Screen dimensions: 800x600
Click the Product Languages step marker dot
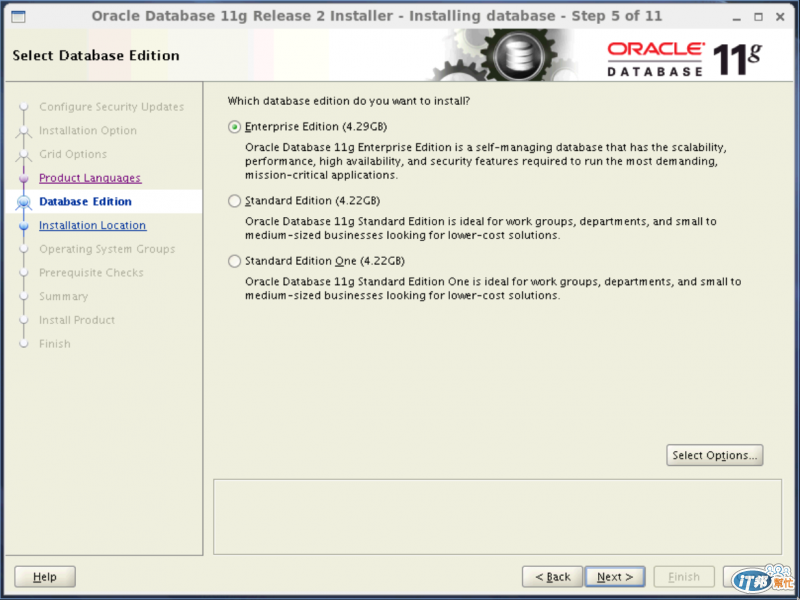[23, 178]
